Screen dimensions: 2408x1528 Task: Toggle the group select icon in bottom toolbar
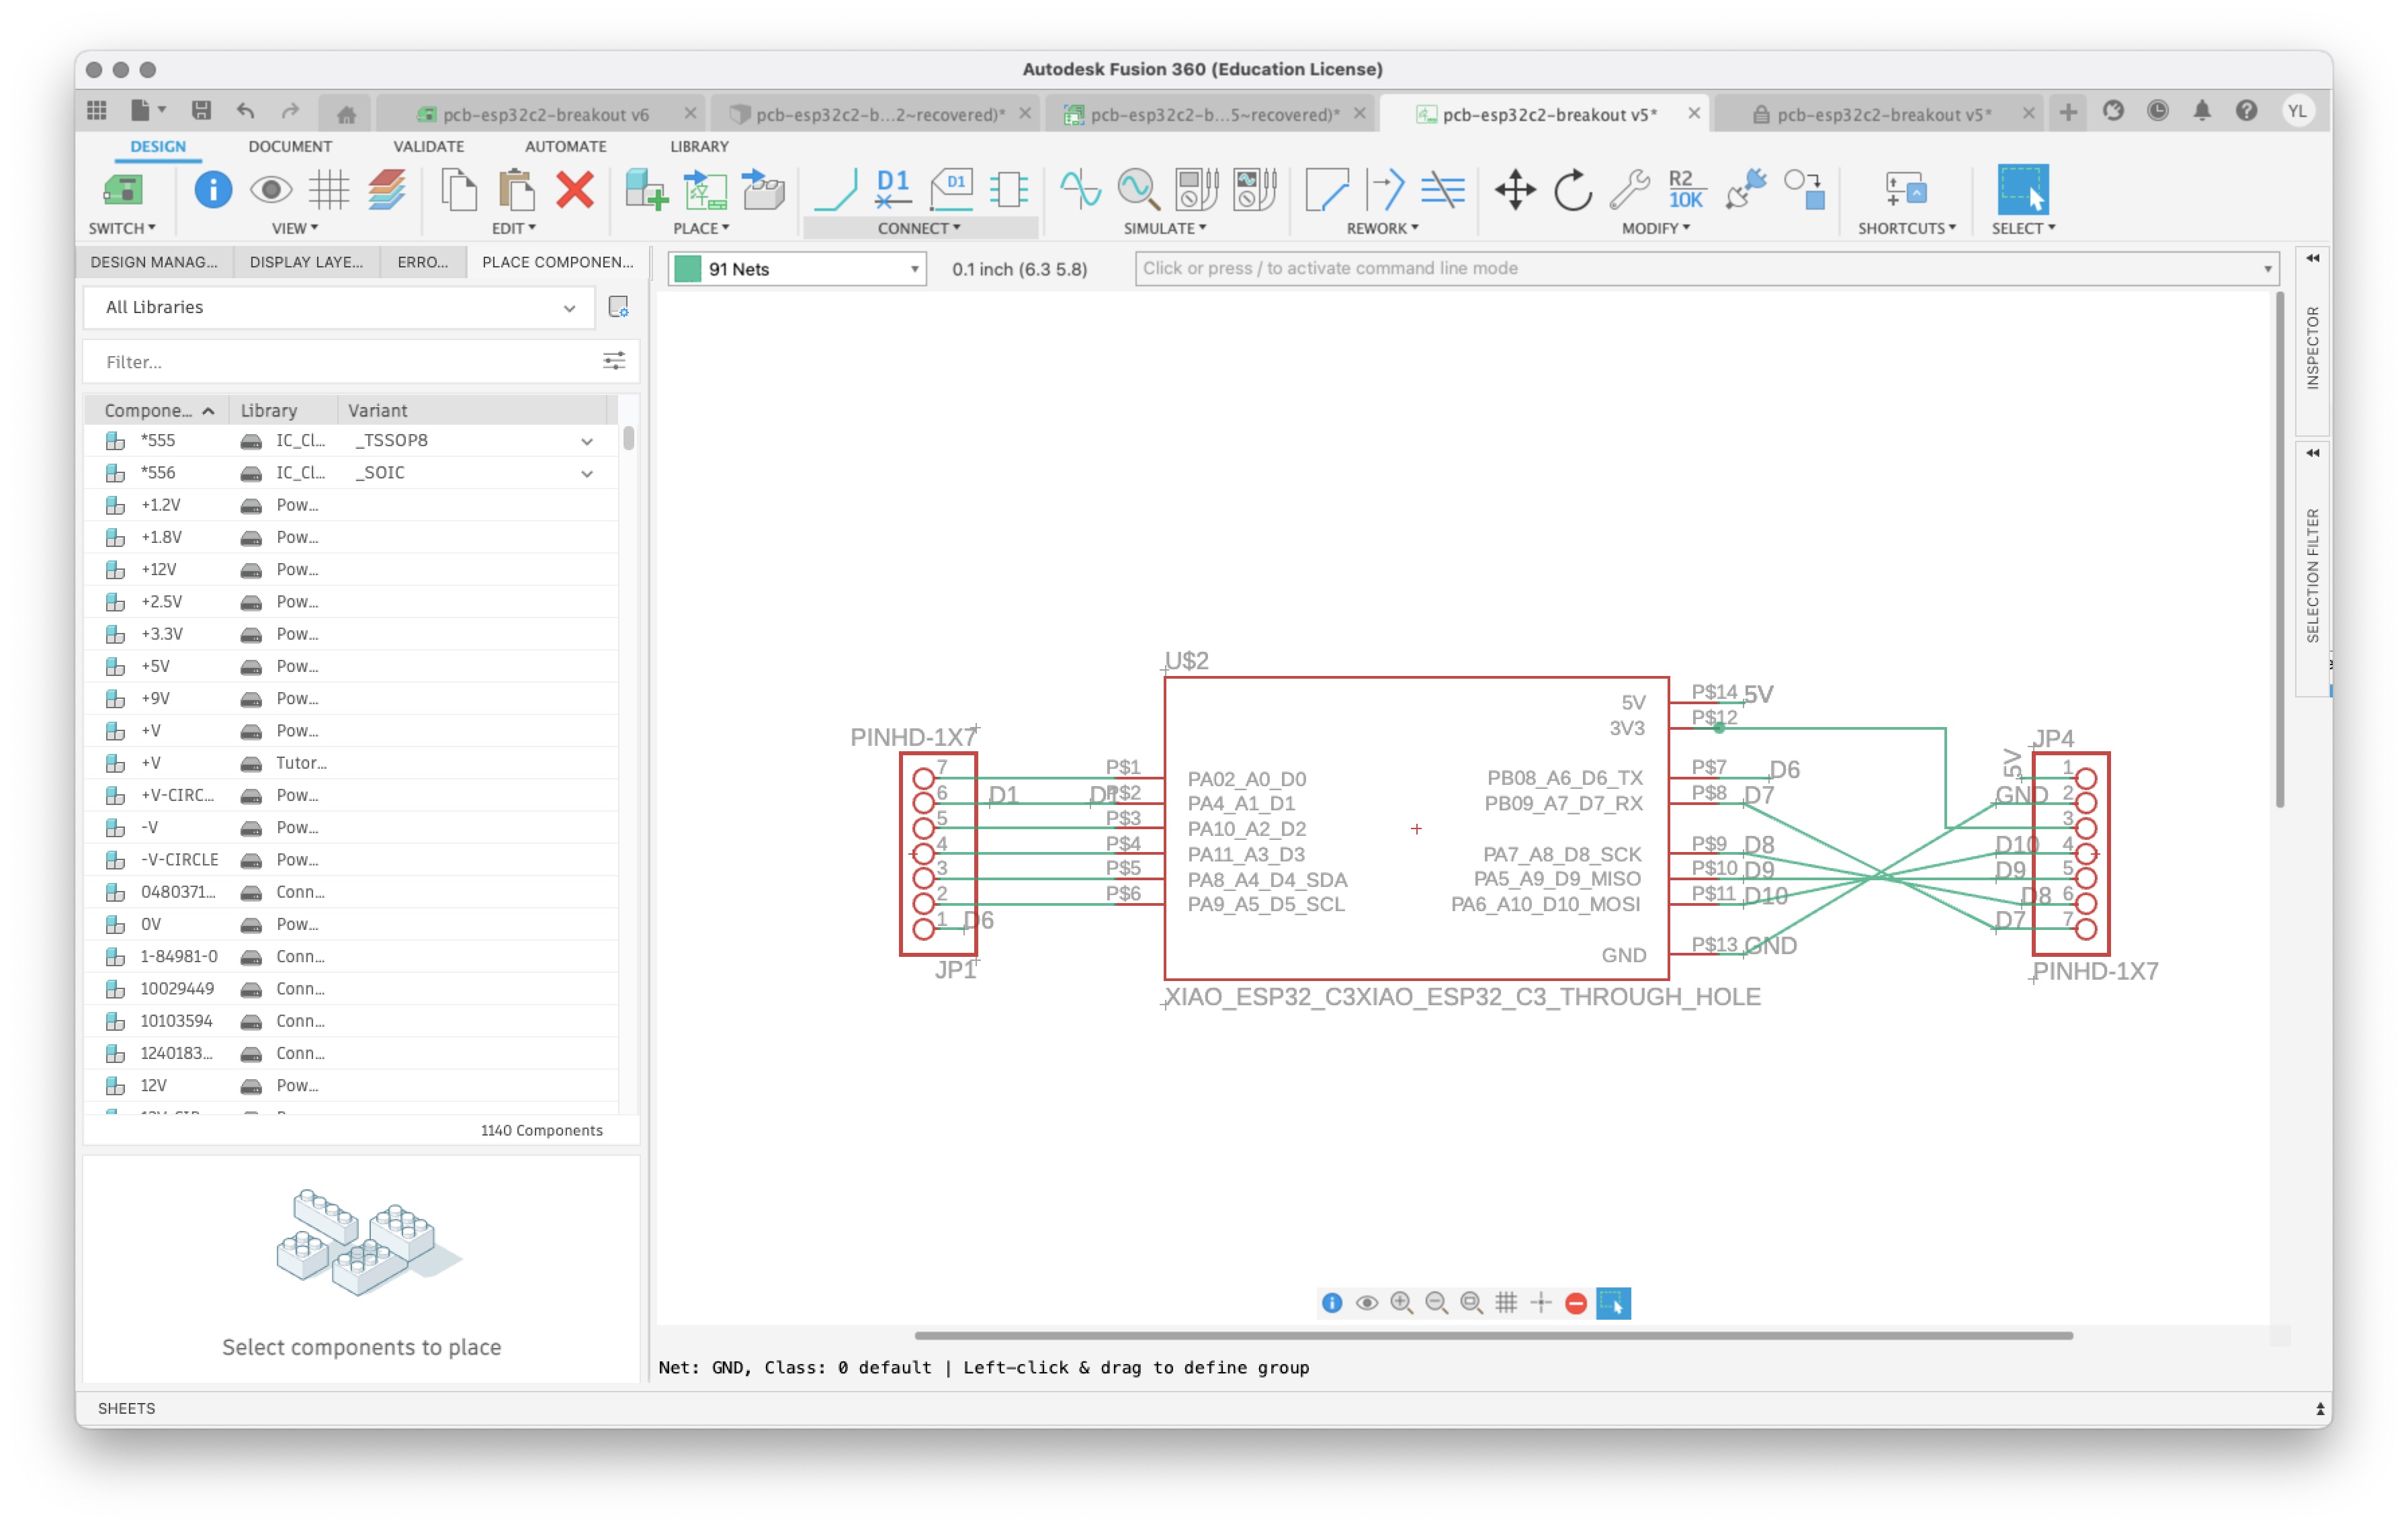[x=1613, y=1303]
